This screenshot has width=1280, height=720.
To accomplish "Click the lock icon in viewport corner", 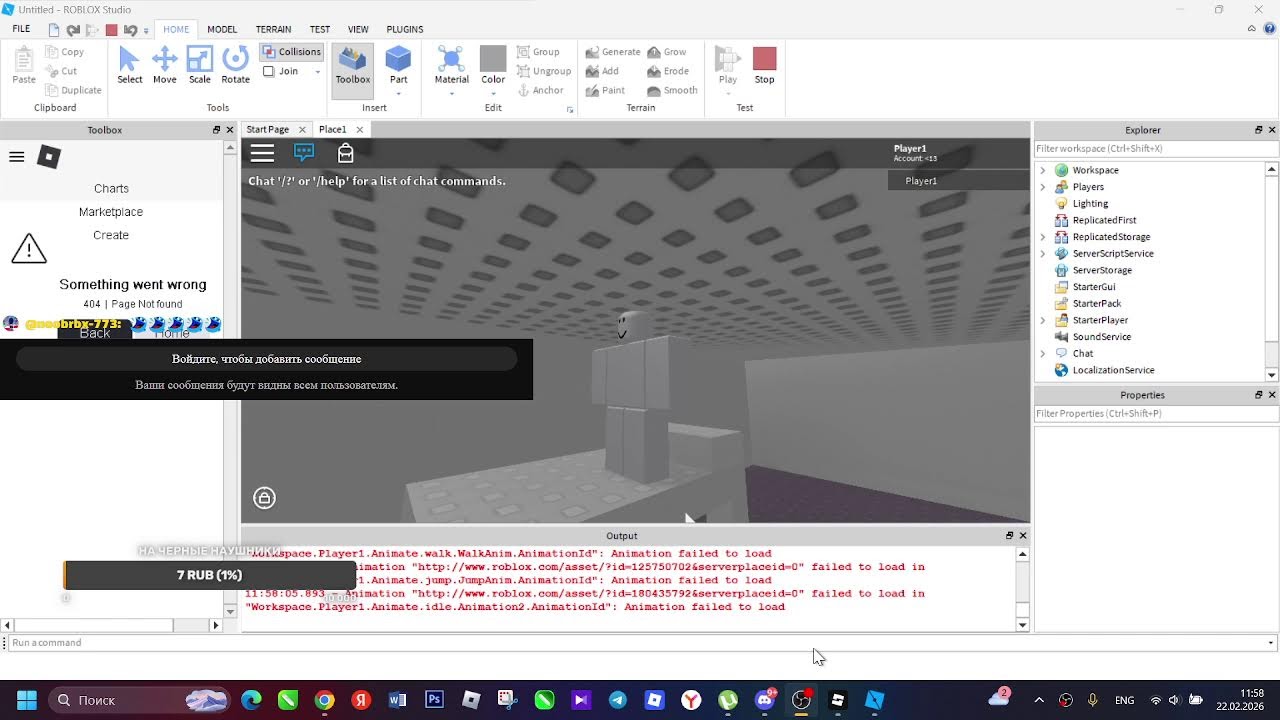I will 264,498.
